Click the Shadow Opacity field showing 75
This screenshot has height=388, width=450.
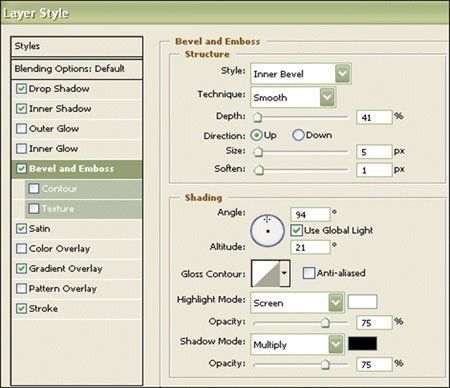click(x=374, y=364)
